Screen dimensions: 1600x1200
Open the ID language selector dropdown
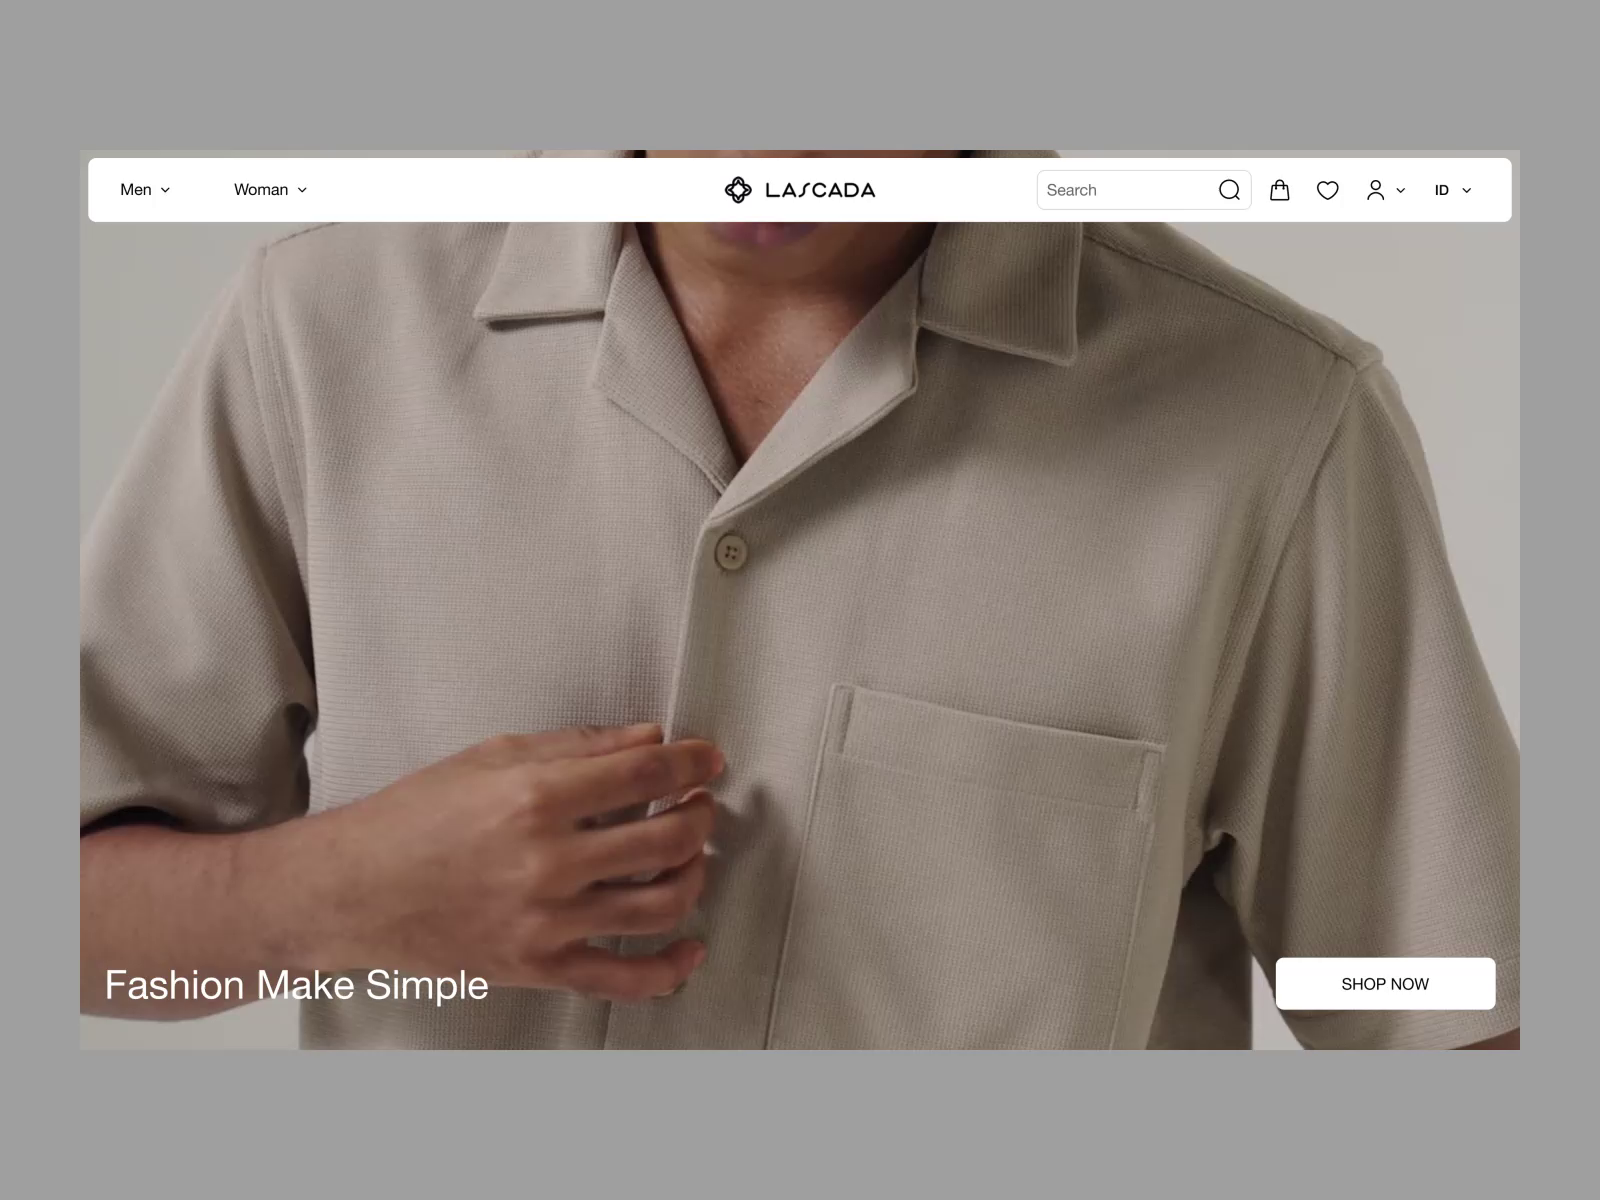(x=1451, y=190)
